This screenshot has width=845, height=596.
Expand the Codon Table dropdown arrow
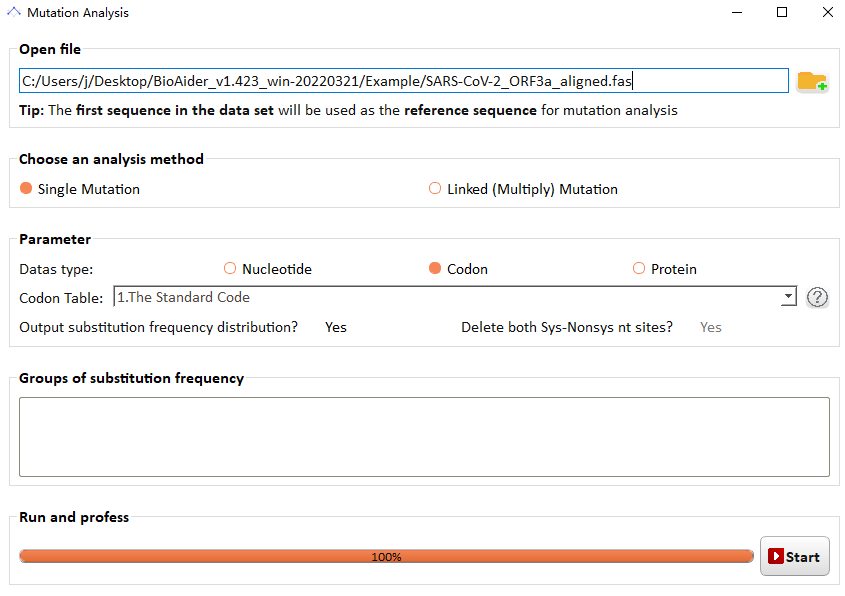pos(788,297)
